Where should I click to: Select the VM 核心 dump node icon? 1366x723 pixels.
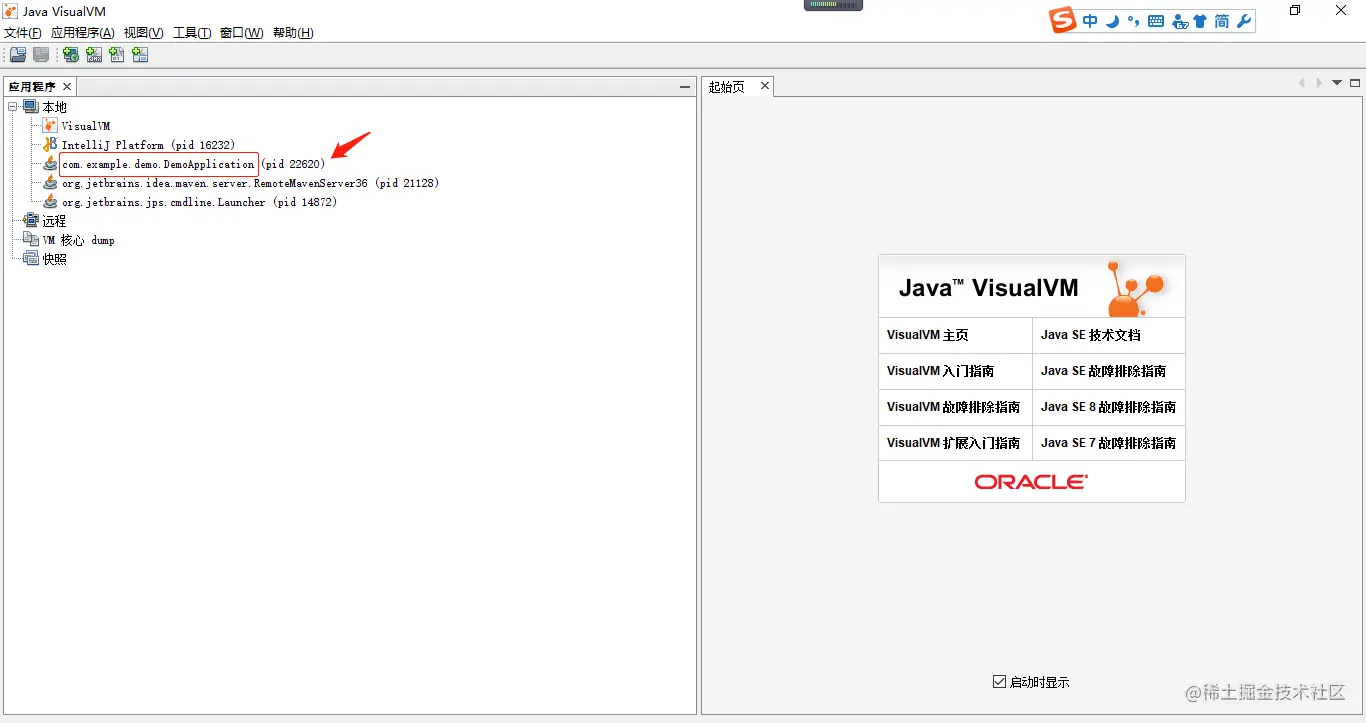[x=31, y=240]
